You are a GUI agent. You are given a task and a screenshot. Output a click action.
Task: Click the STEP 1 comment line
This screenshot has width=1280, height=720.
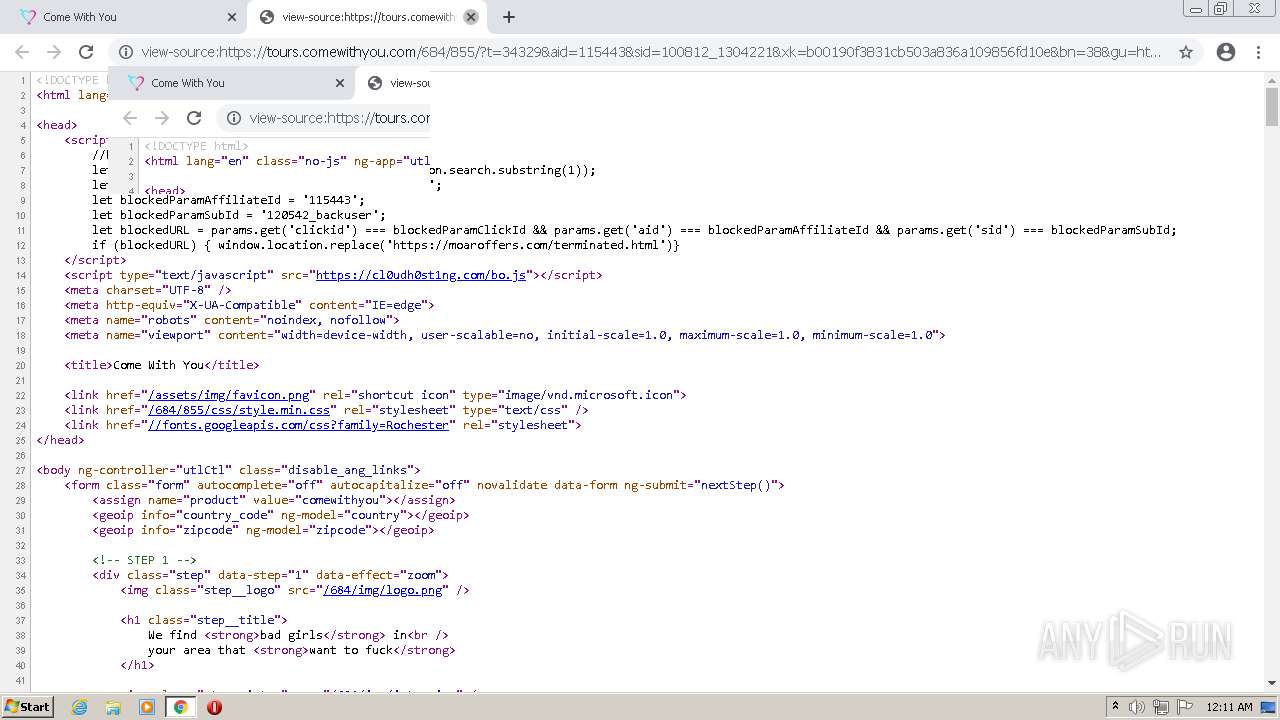coord(145,560)
